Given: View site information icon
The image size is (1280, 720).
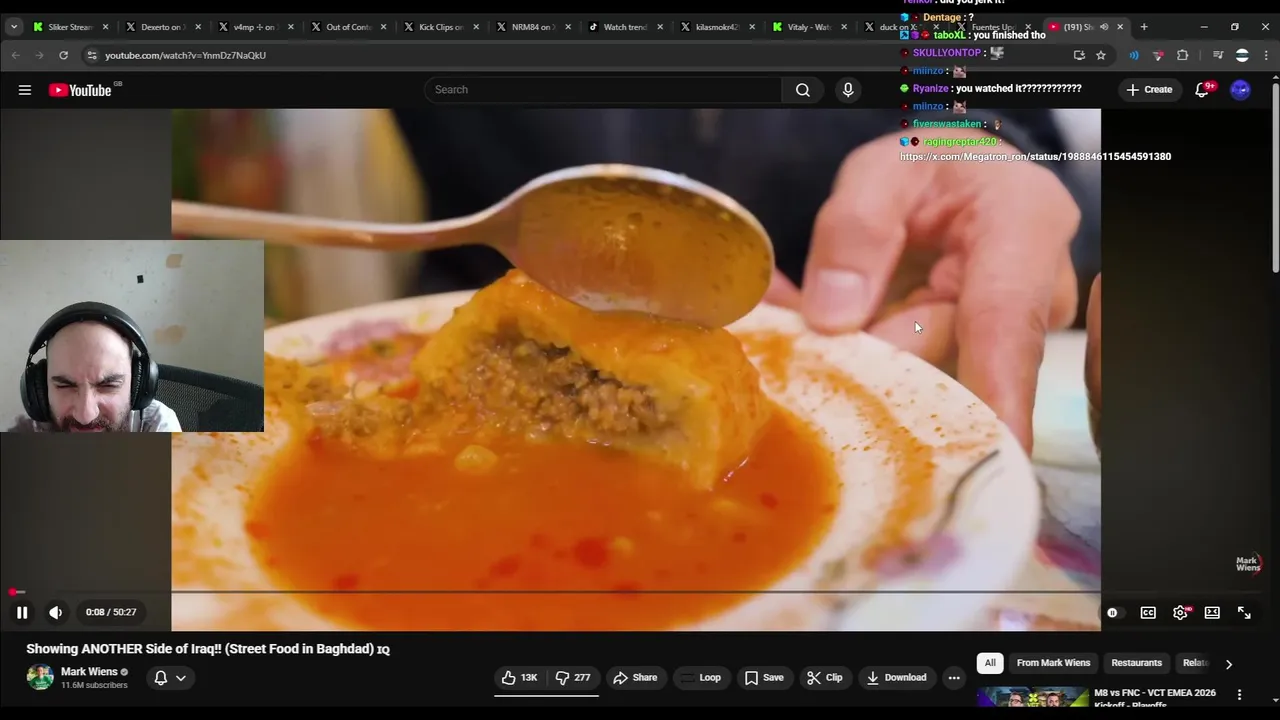Looking at the screenshot, I should coord(92,55).
